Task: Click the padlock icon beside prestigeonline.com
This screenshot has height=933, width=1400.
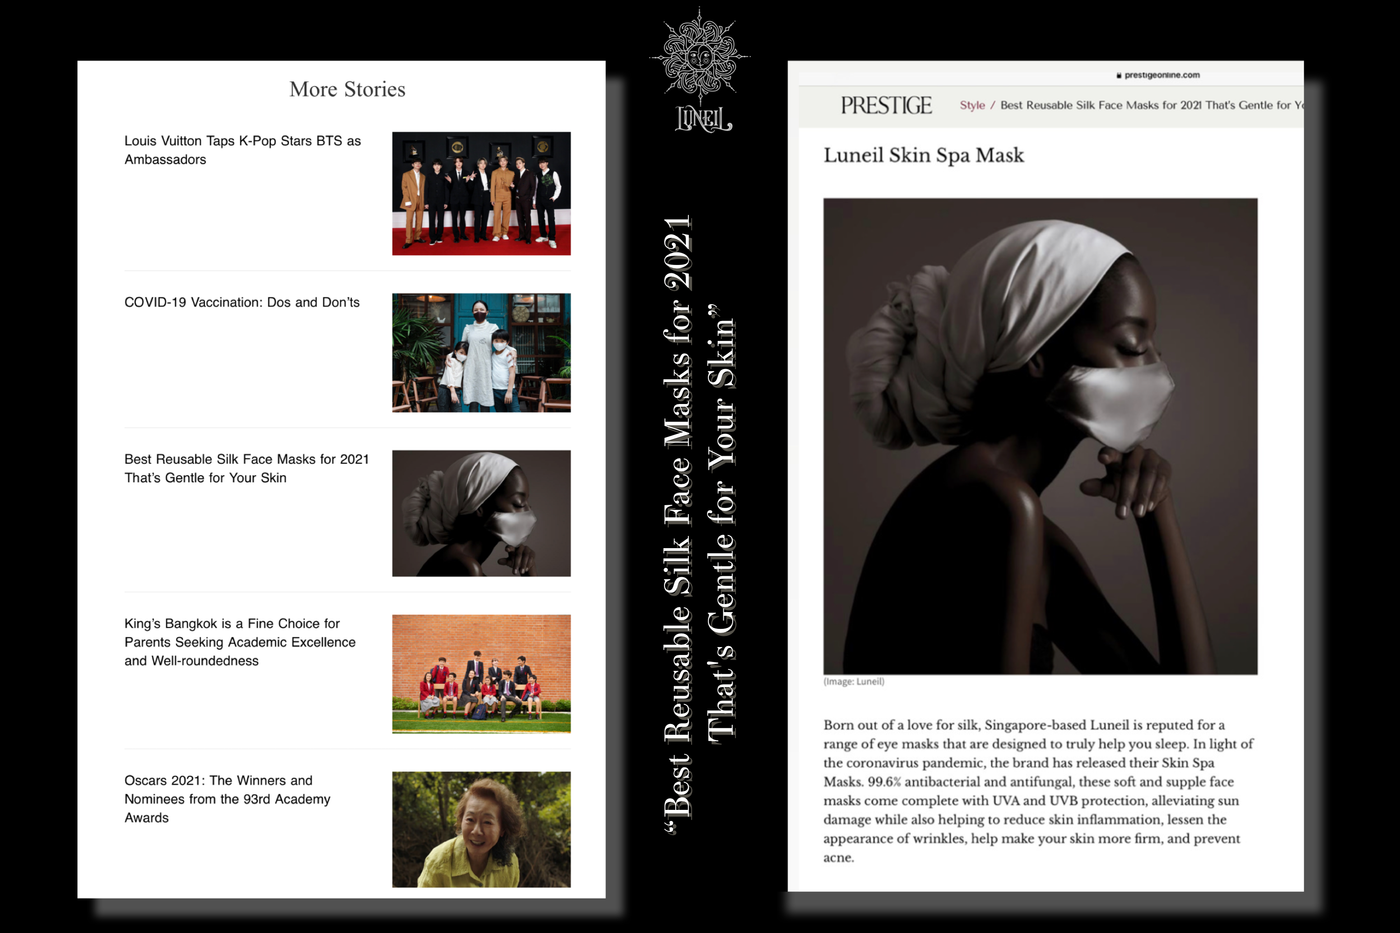Action: [1119, 75]
